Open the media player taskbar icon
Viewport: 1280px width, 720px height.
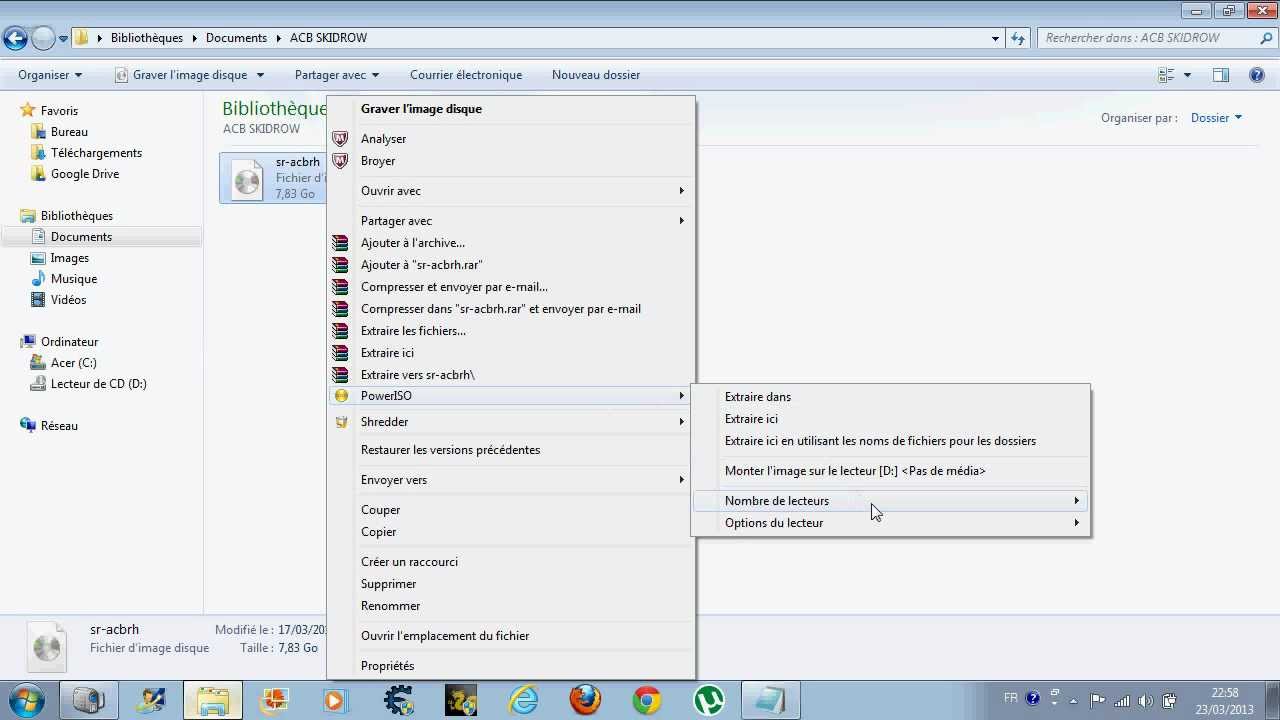[x=335, y=701]
